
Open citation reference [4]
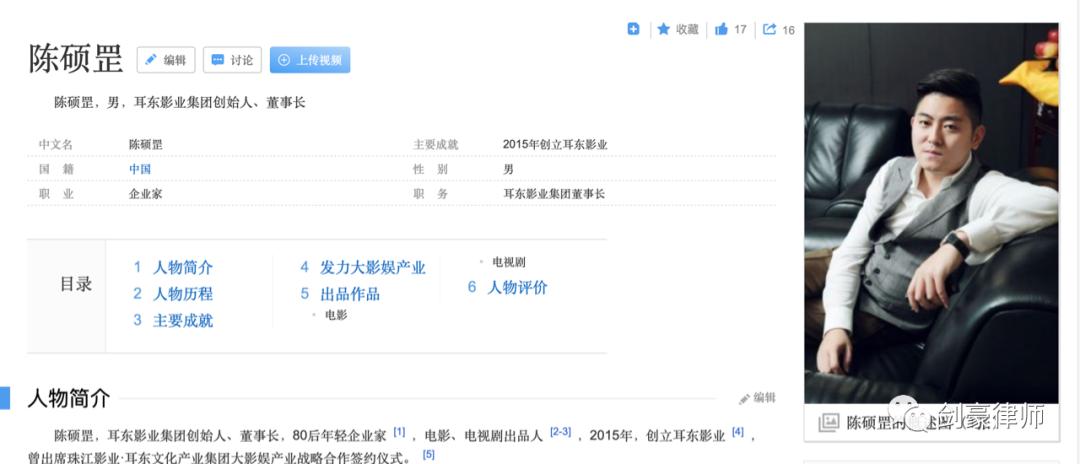point(738,432)
